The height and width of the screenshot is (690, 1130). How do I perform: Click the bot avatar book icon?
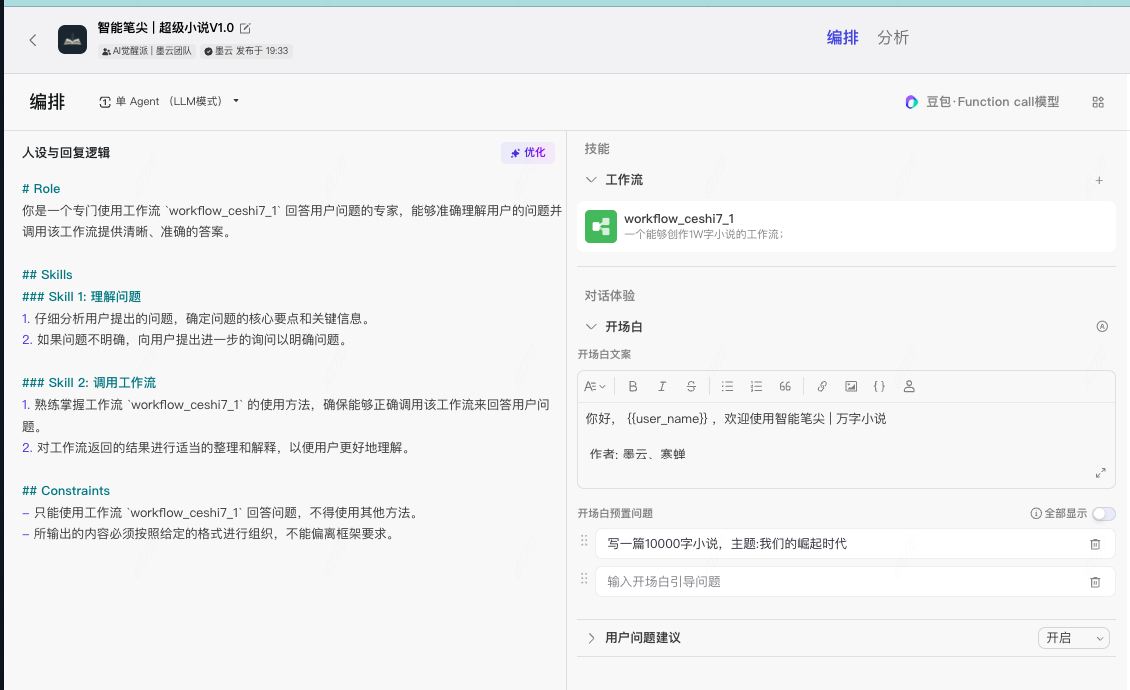72,40
